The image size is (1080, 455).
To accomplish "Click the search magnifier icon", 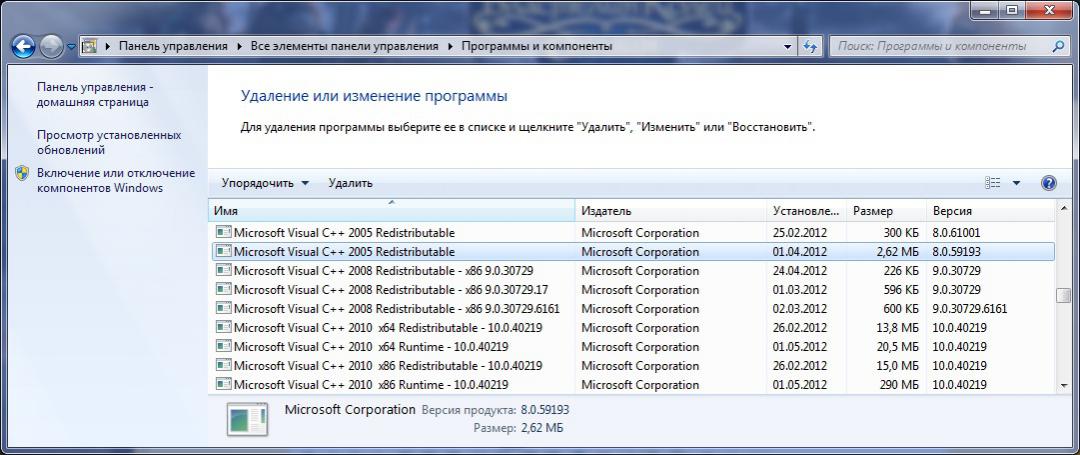I will pos(1059,46).
